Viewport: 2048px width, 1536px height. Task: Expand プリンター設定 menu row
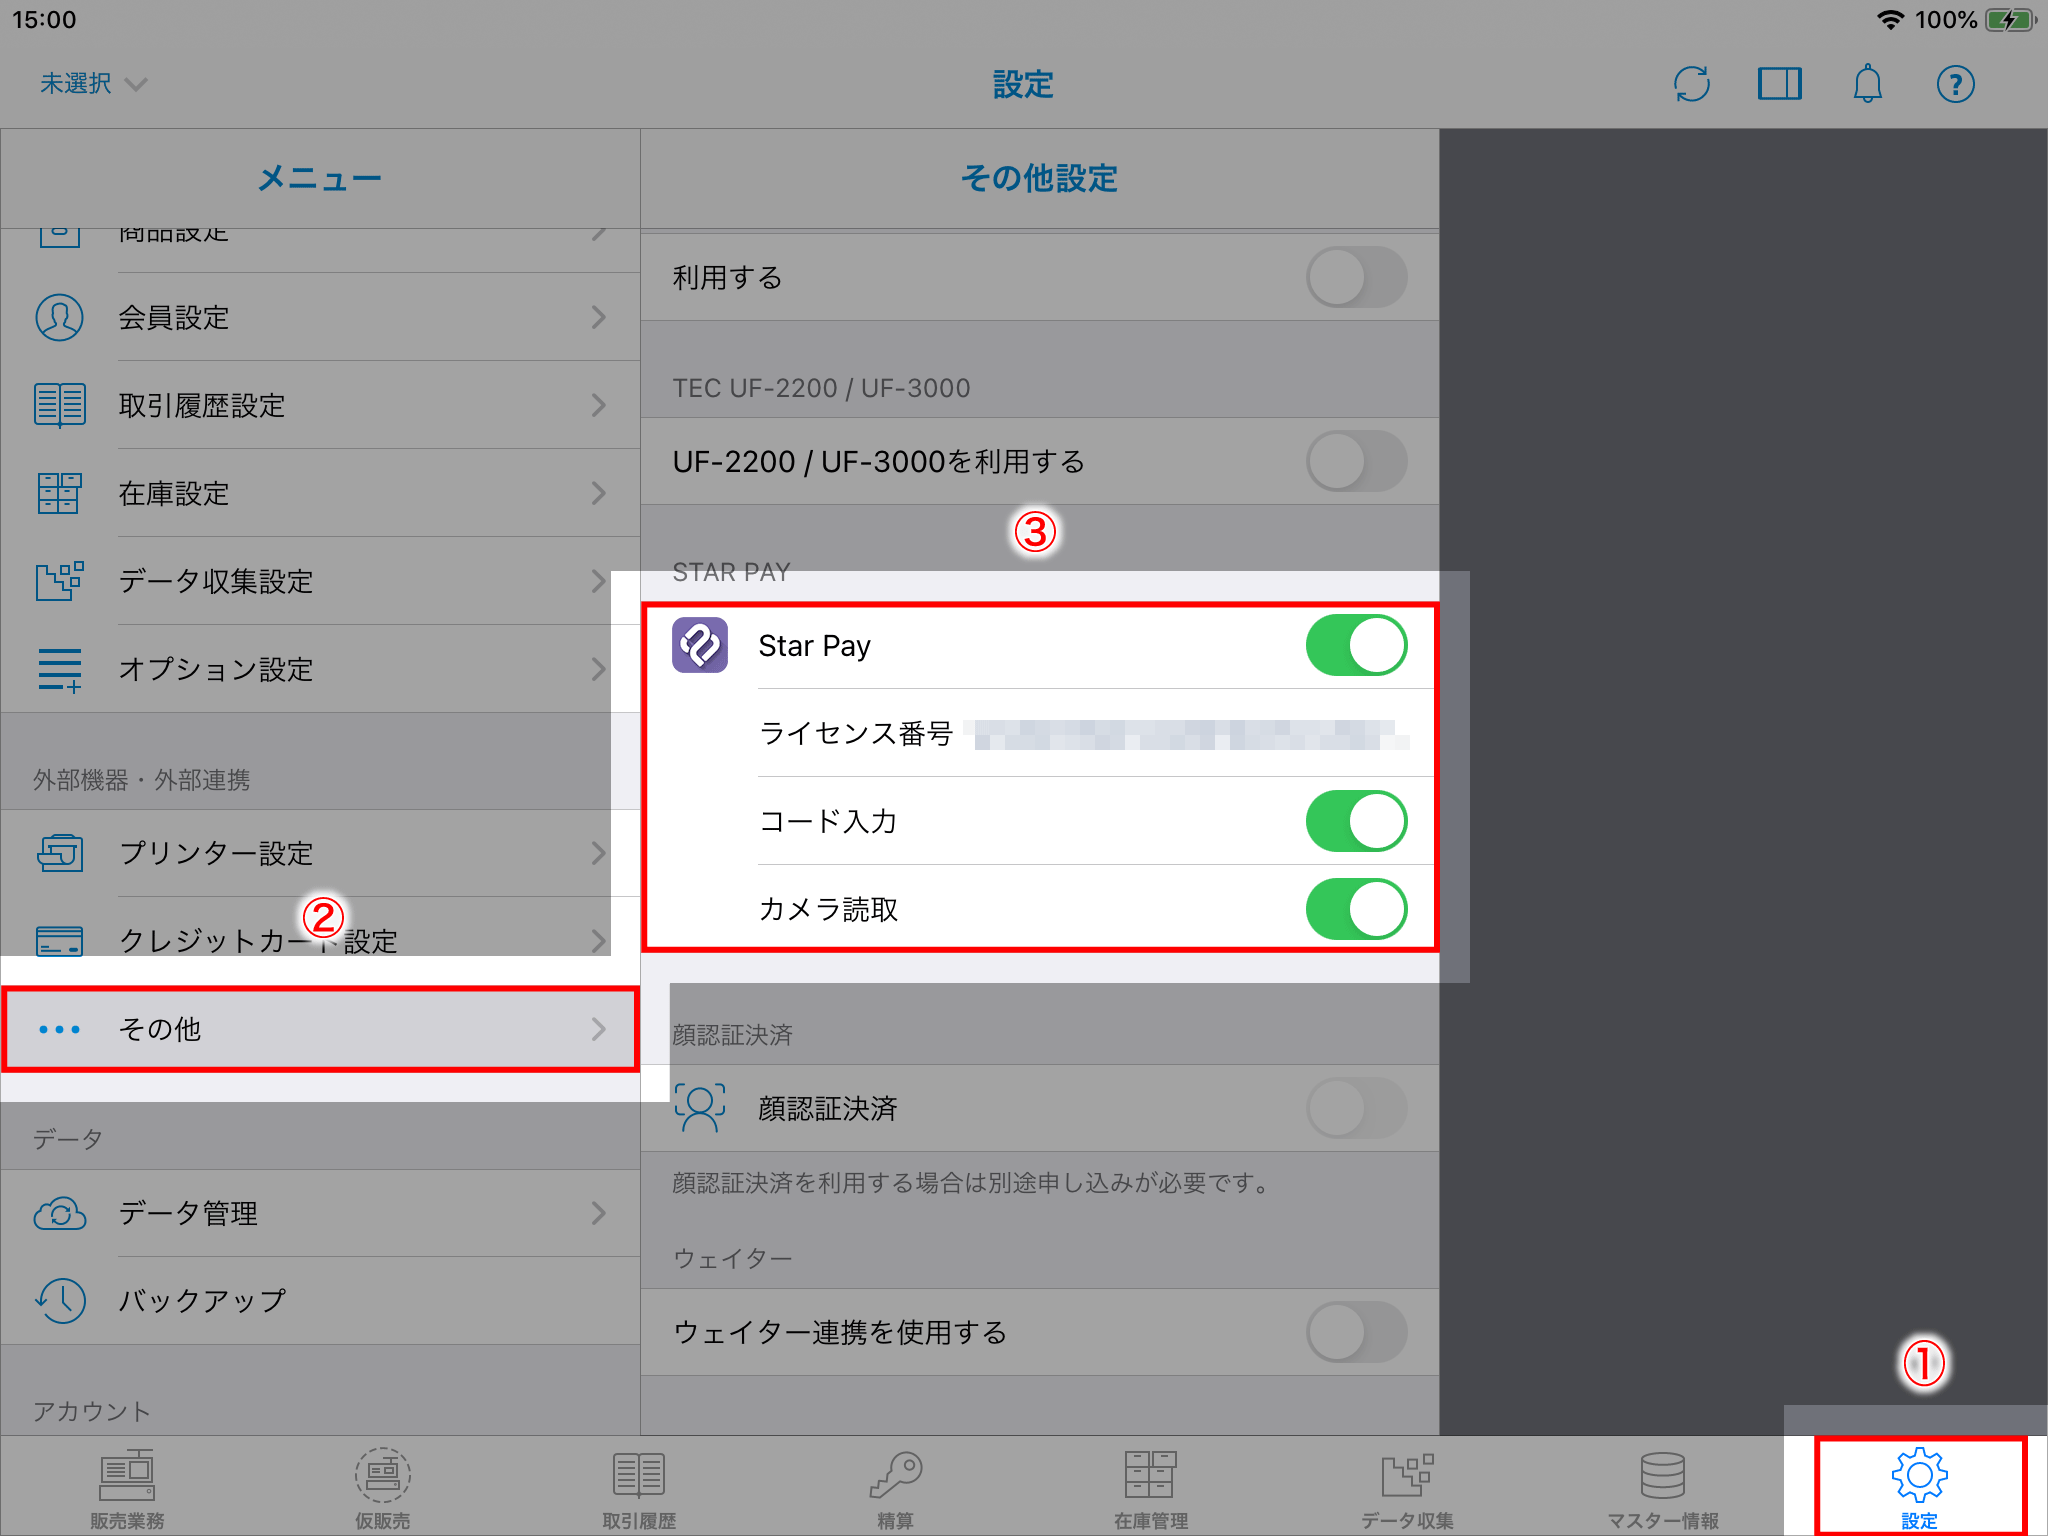click(x=320, y=853)
